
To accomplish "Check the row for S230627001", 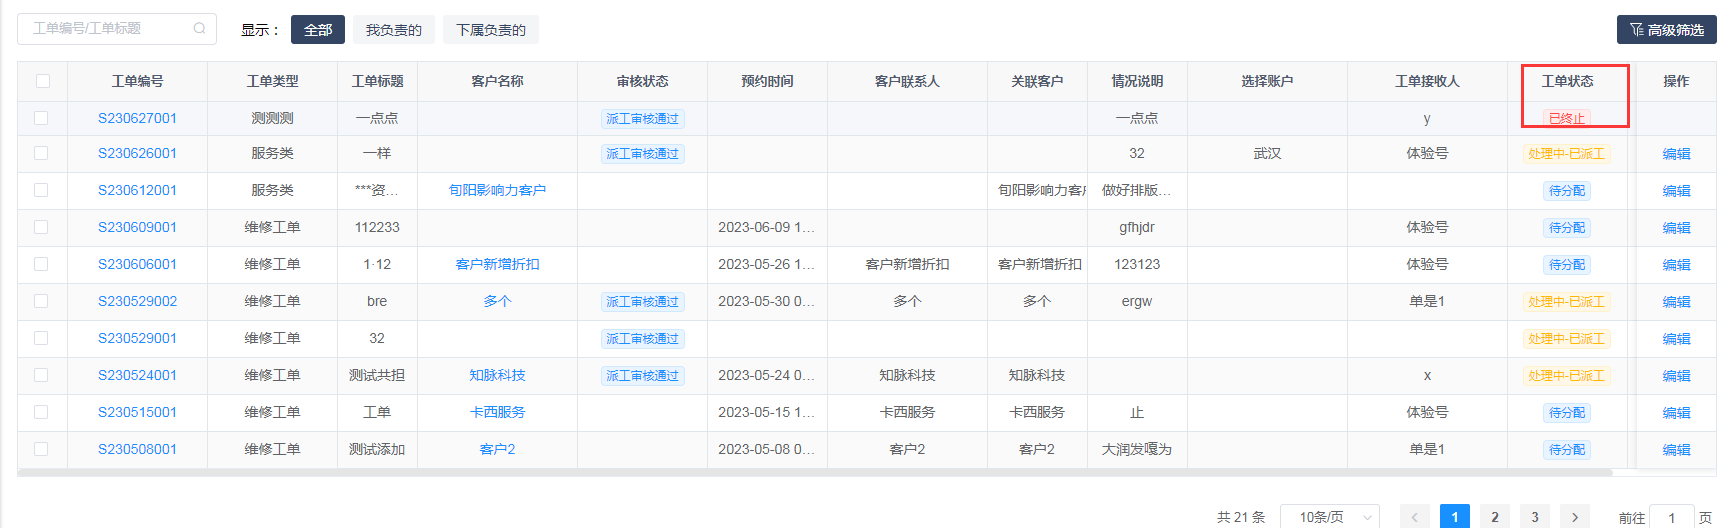I will tap(41, 118).
